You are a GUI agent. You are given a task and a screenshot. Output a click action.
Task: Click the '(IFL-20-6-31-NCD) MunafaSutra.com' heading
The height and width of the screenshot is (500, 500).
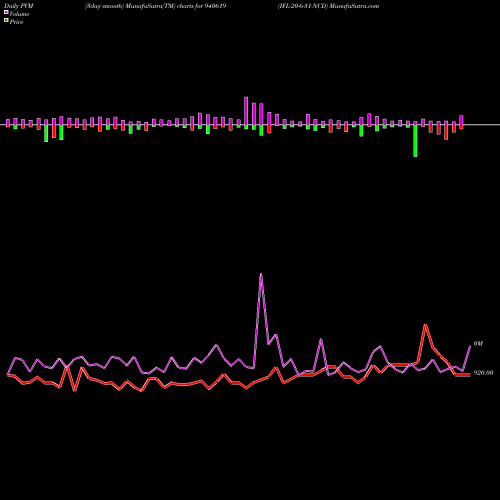click(328, 6)
